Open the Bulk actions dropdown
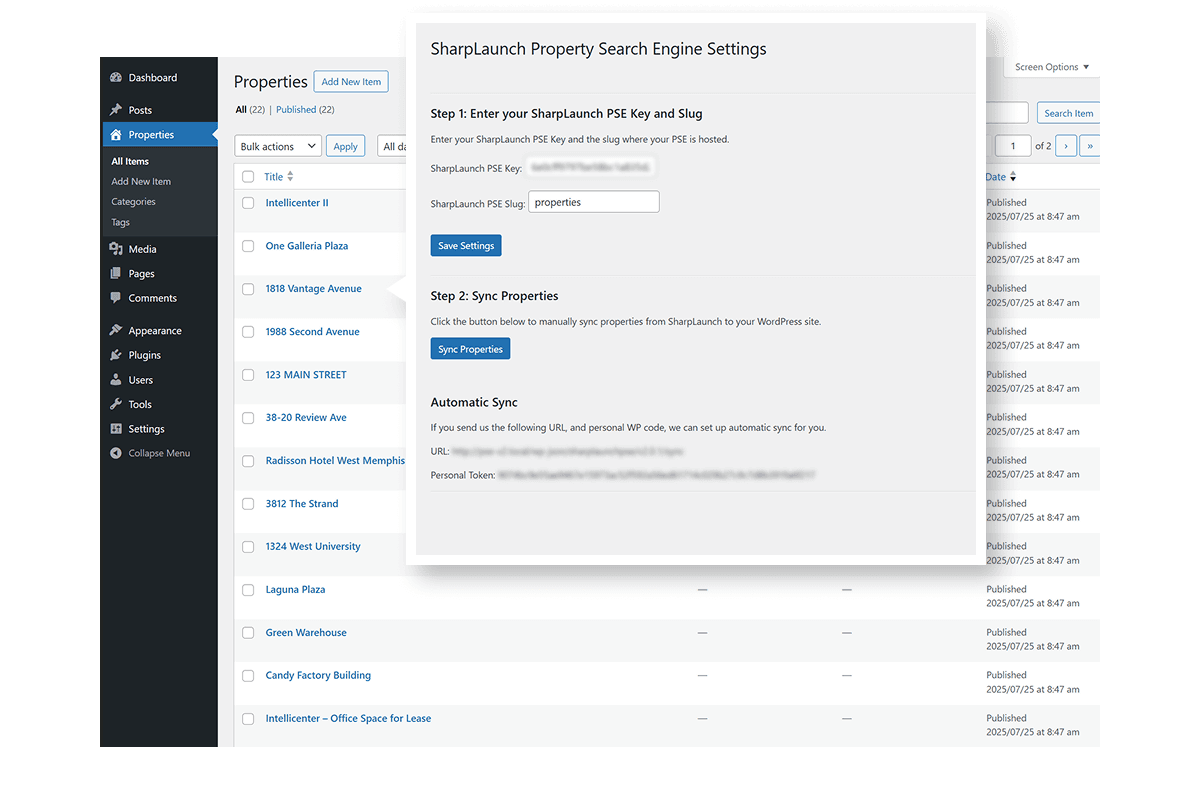1200x802 pixels. tap(278, 146)
